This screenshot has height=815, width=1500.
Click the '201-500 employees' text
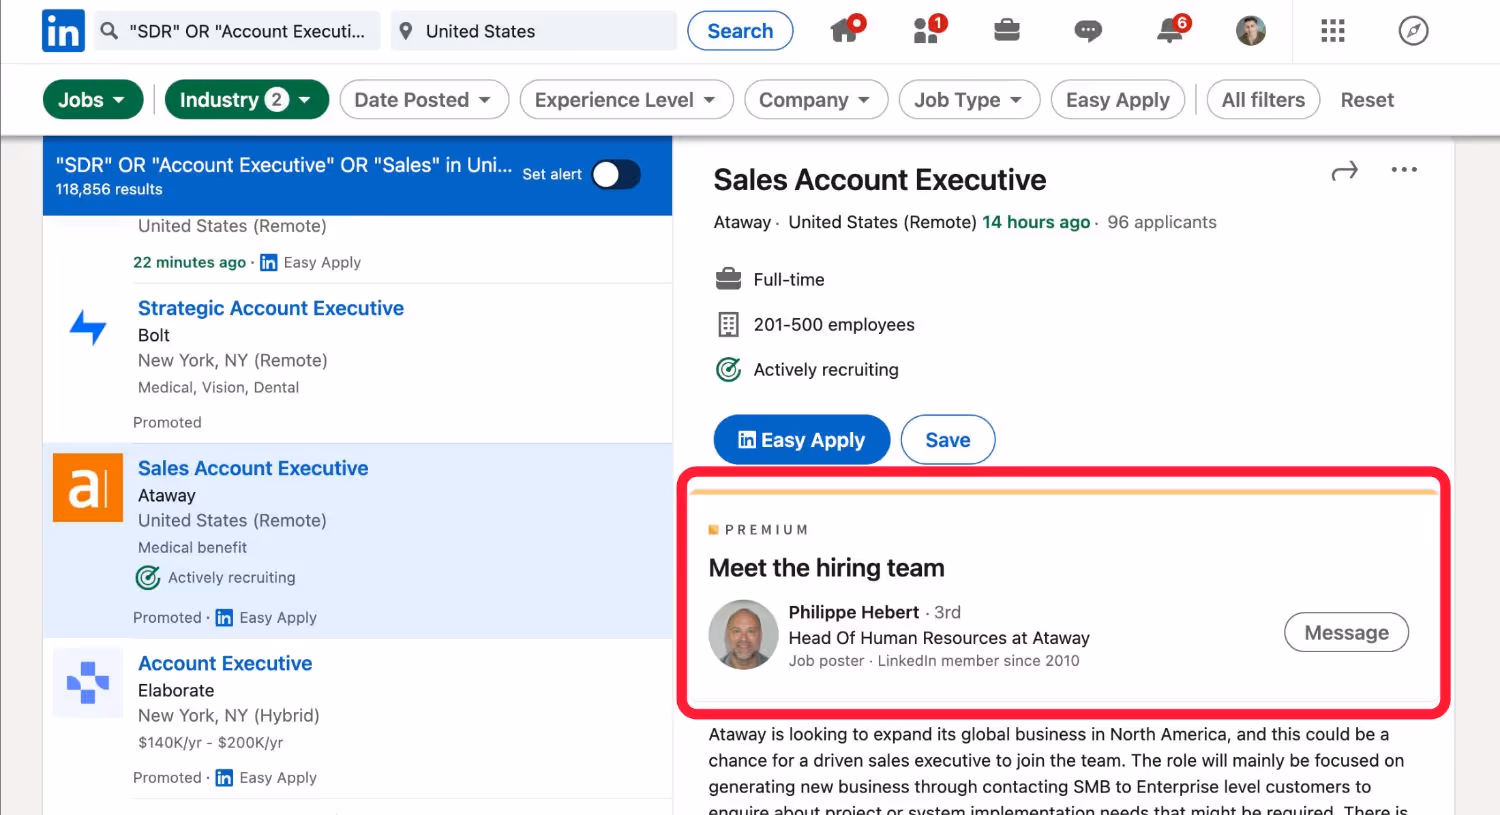pos(834,324)
